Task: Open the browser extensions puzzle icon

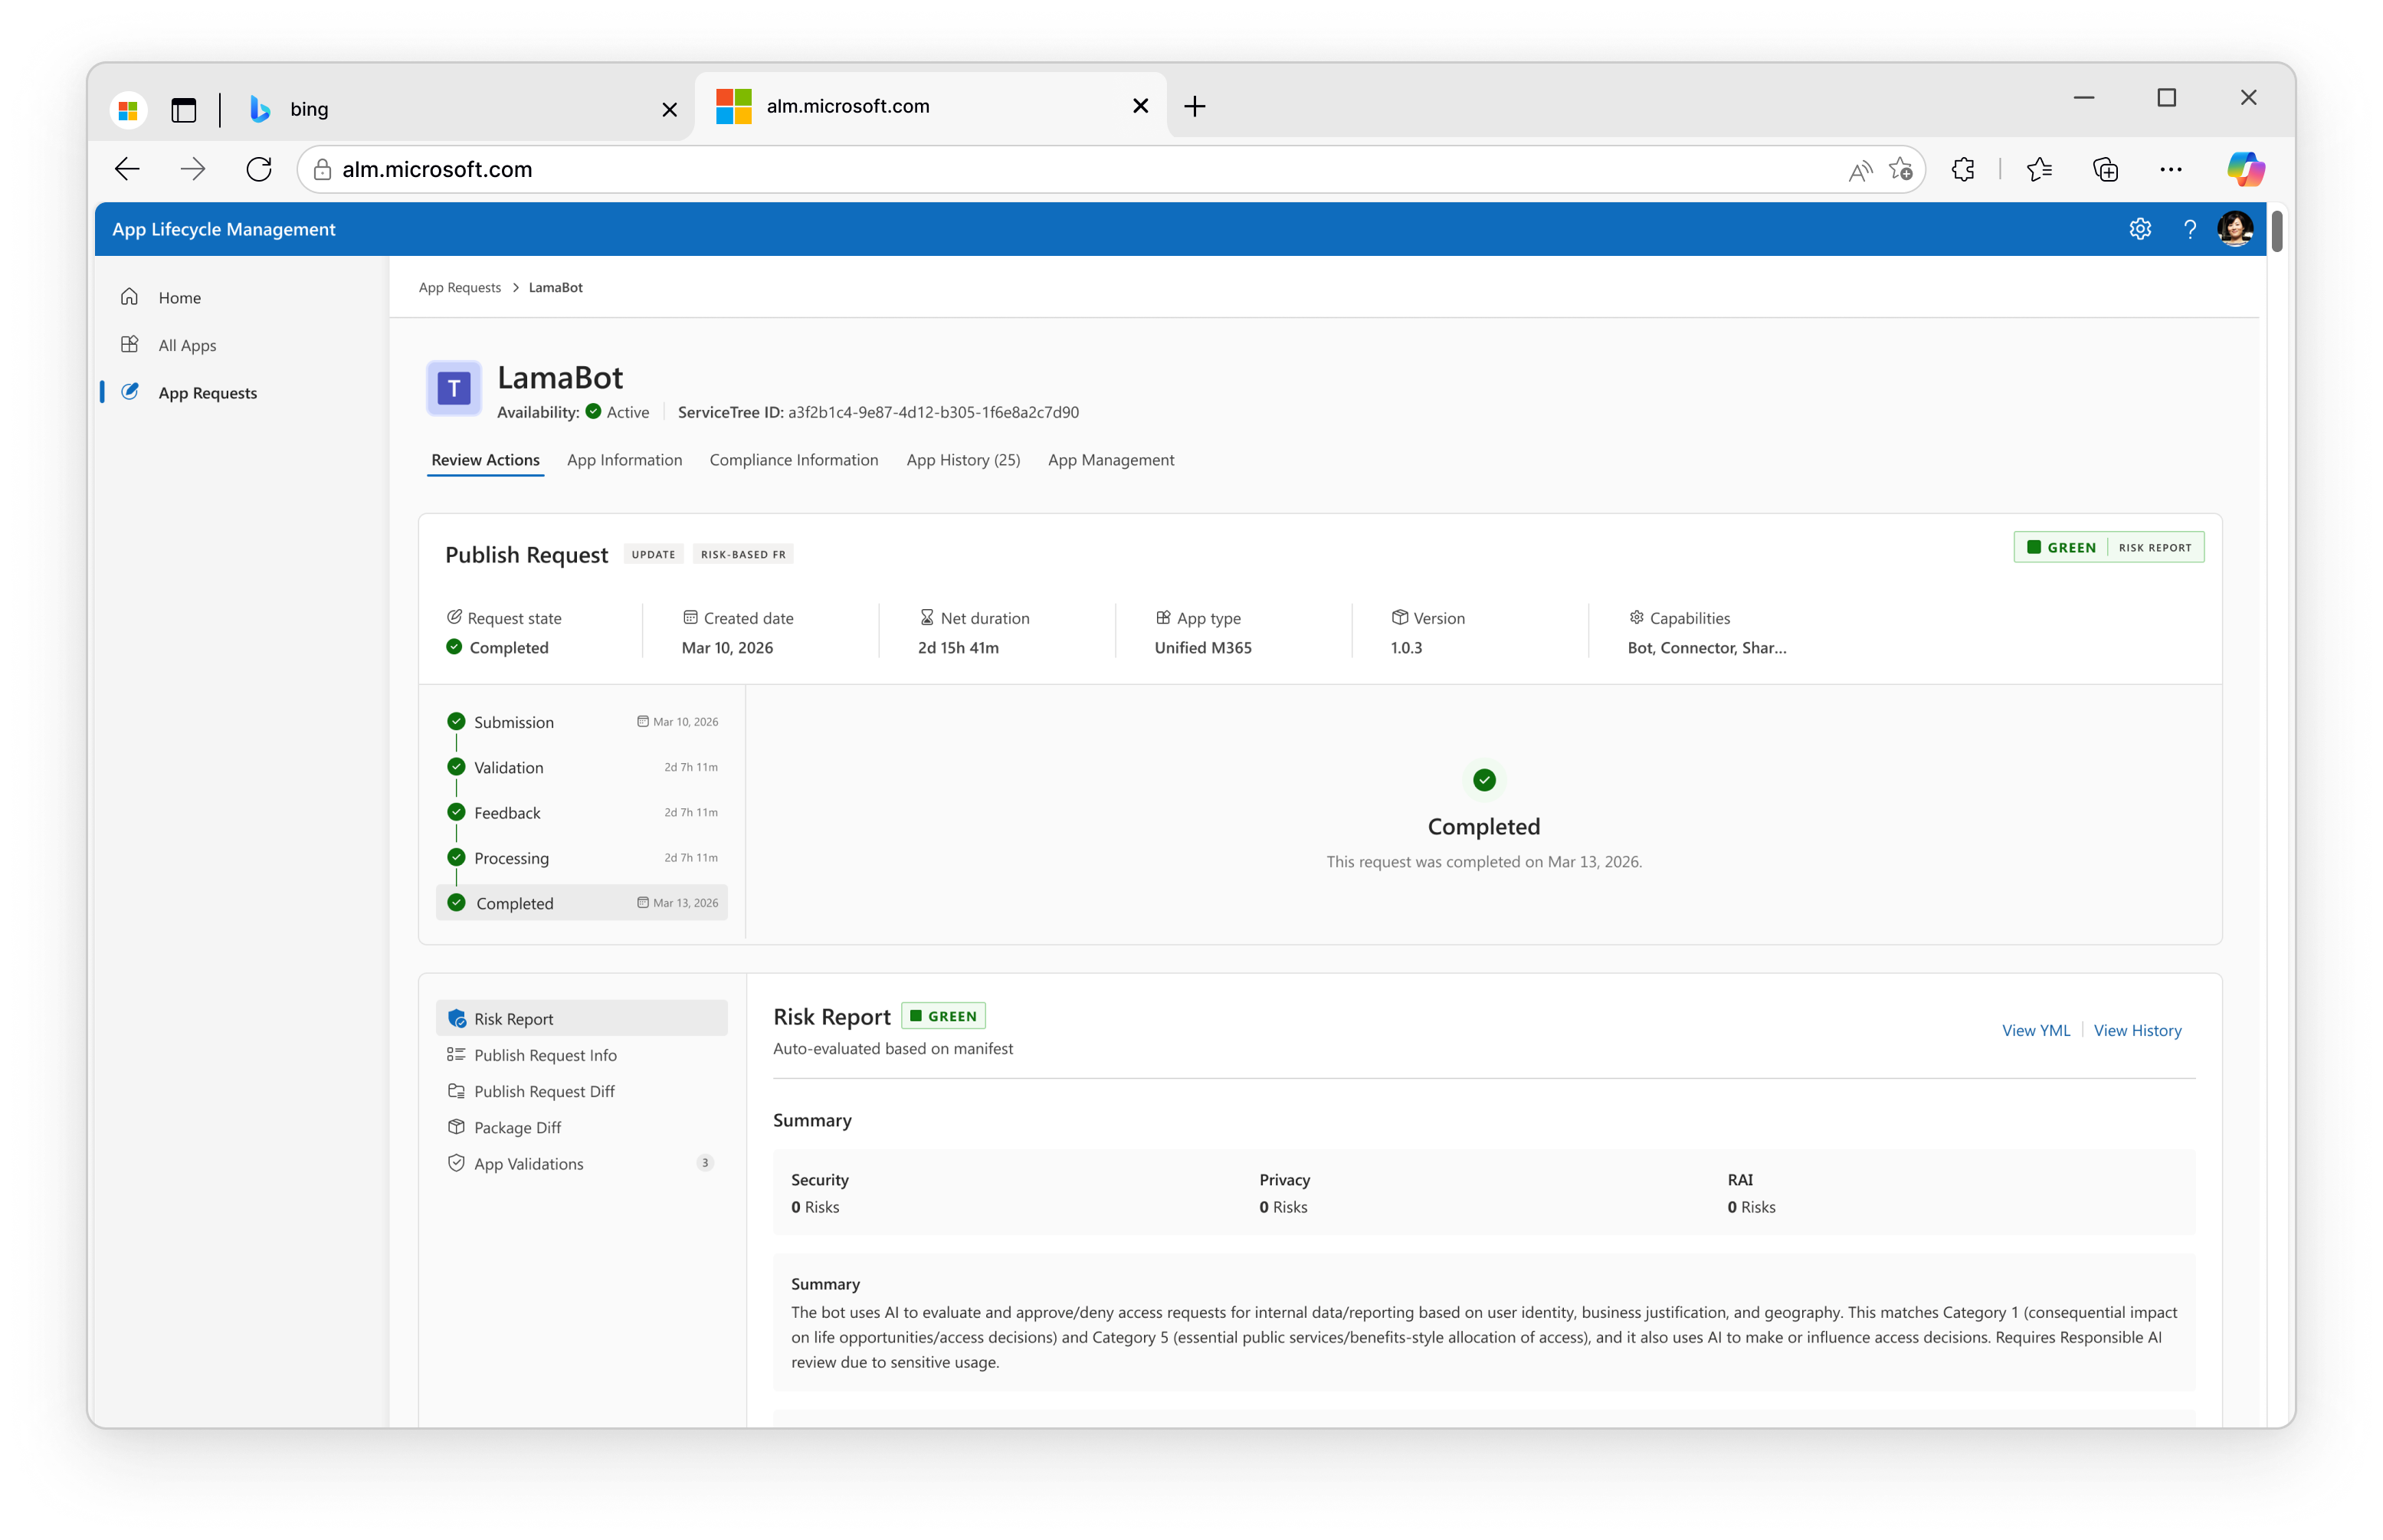Action: click(1962, 169)
